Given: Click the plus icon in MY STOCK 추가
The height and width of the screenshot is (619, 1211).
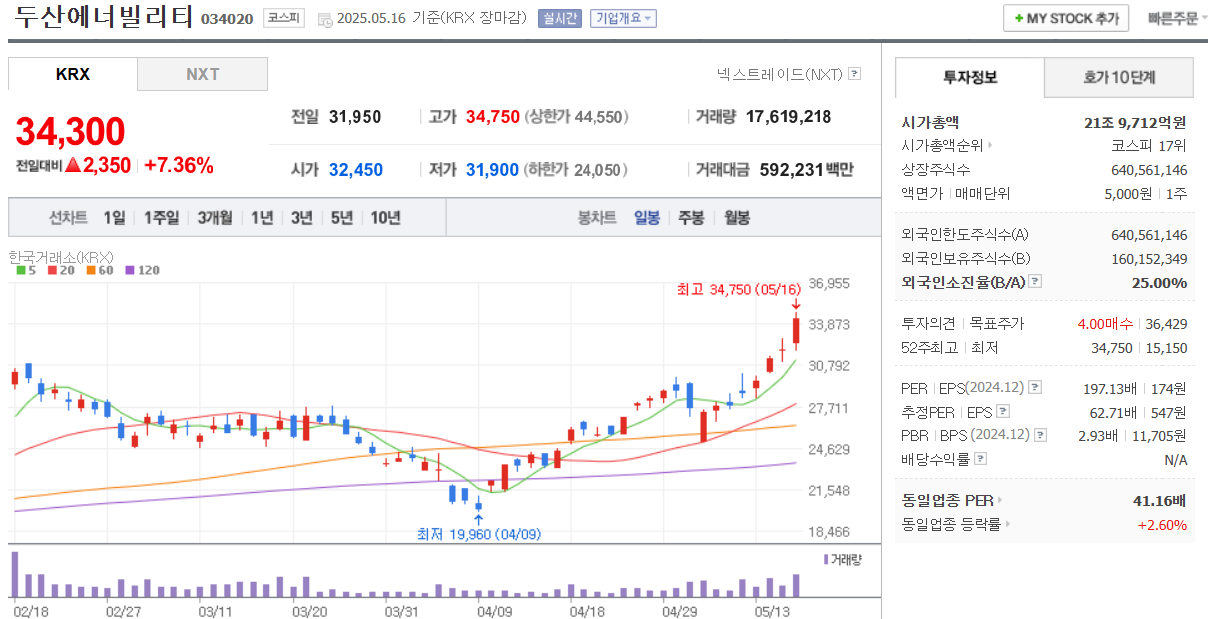Looking at the screenshot, I should point(1018,19).
